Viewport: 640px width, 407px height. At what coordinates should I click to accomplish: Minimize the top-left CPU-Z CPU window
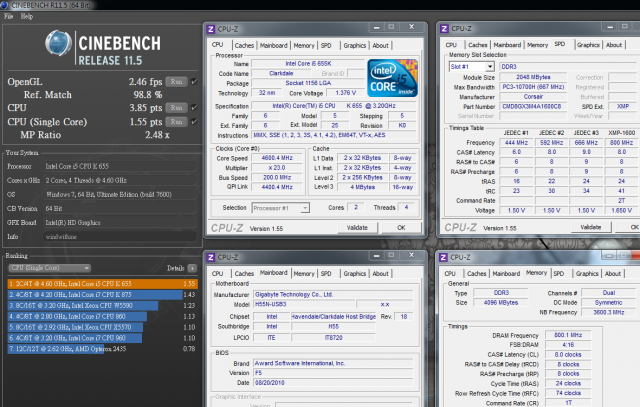pyautogui.click(x=376, y=28)
